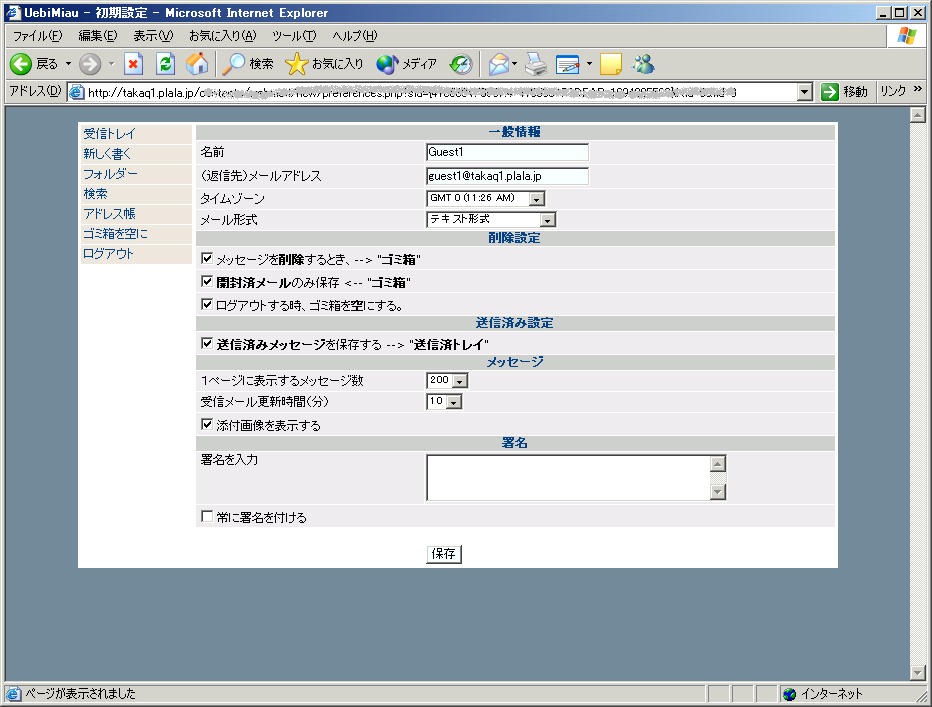
Task: Click the Forward arrow icon
Action: pyautogui.click(x=90, y=64)
